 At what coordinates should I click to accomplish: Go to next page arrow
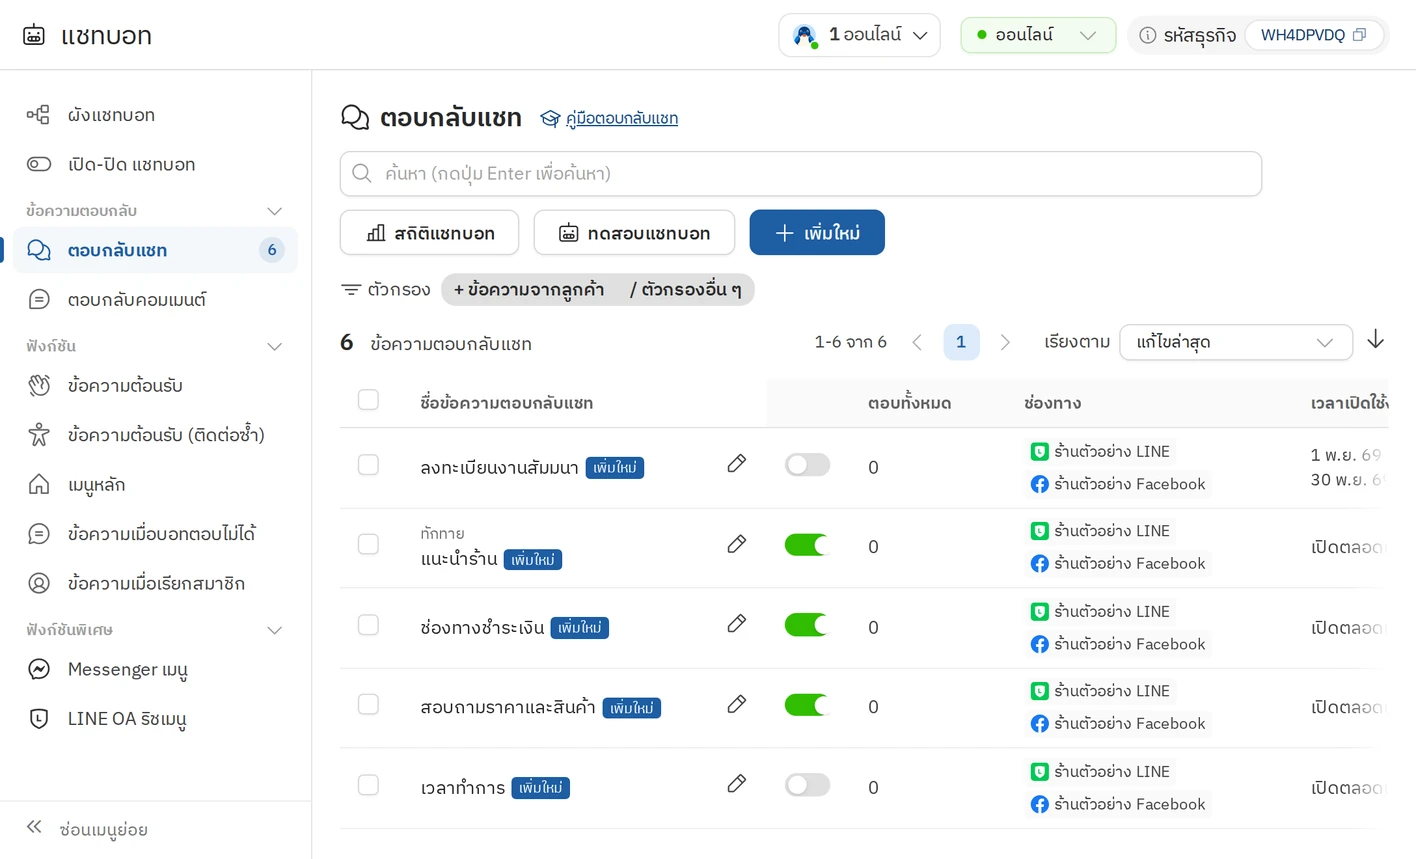pos(1005,342)
